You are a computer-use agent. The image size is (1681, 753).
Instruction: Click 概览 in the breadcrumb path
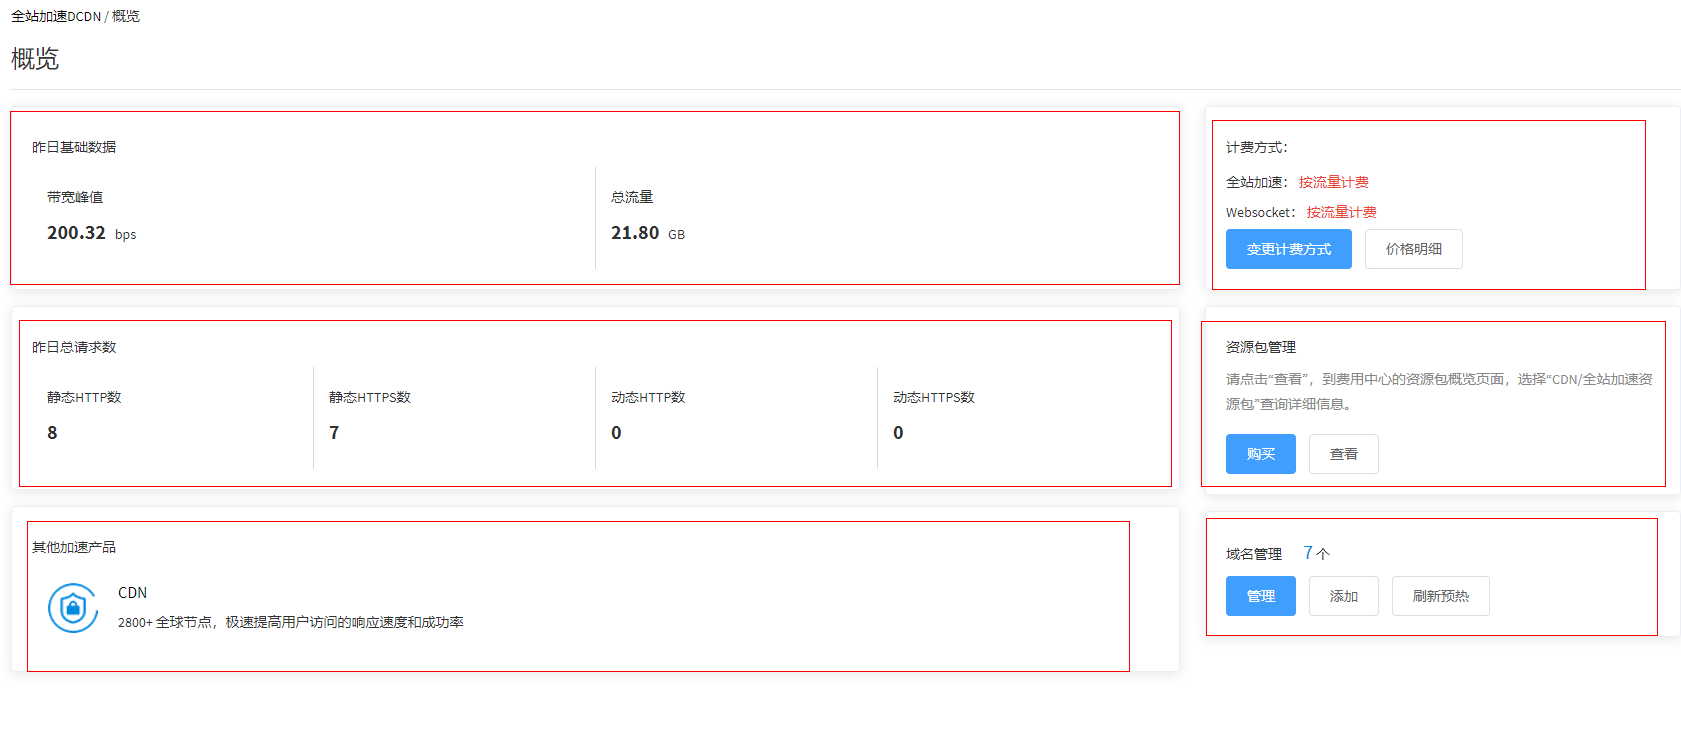(126, 16)
